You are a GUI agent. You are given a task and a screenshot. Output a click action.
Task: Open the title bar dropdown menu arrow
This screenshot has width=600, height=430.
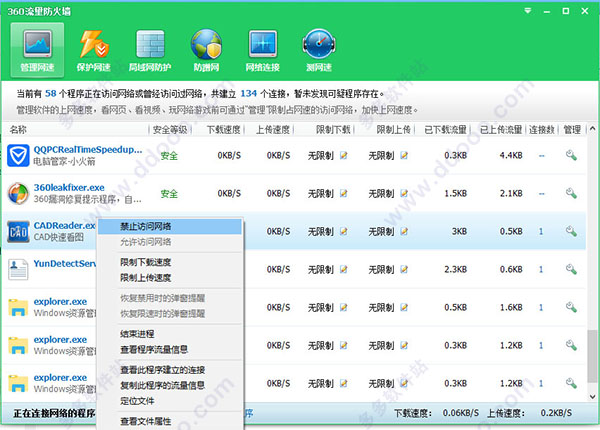click(x=528, y=11)
